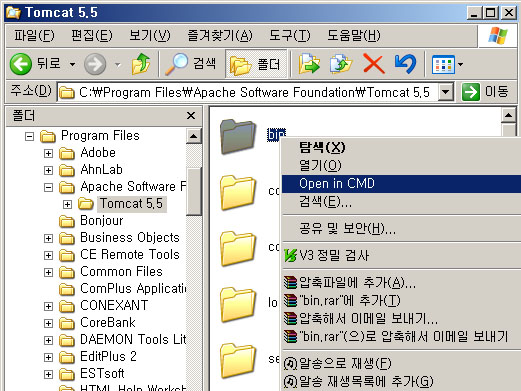Go up one folder level

coord(141,64)
